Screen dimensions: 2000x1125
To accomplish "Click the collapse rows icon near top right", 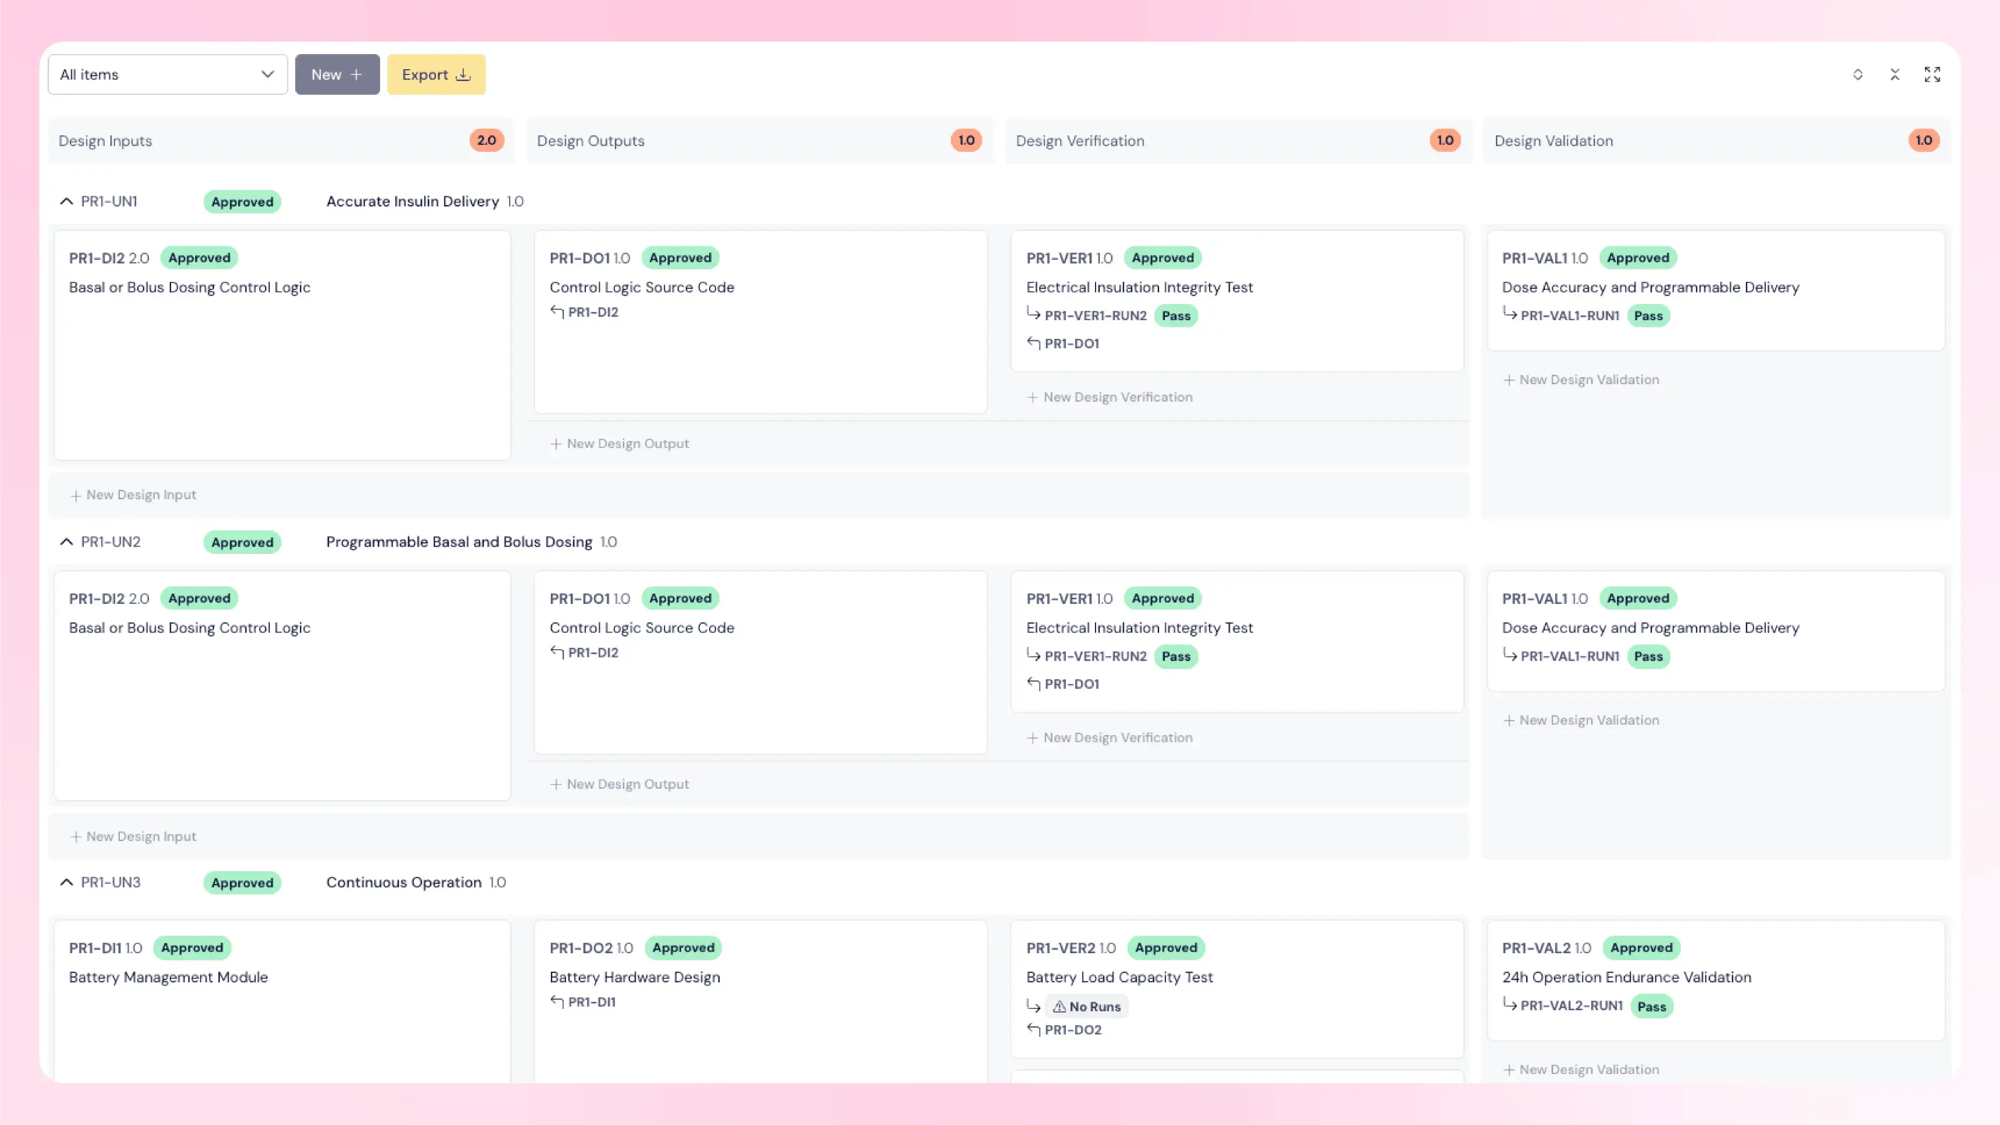I will point(1895,74).
